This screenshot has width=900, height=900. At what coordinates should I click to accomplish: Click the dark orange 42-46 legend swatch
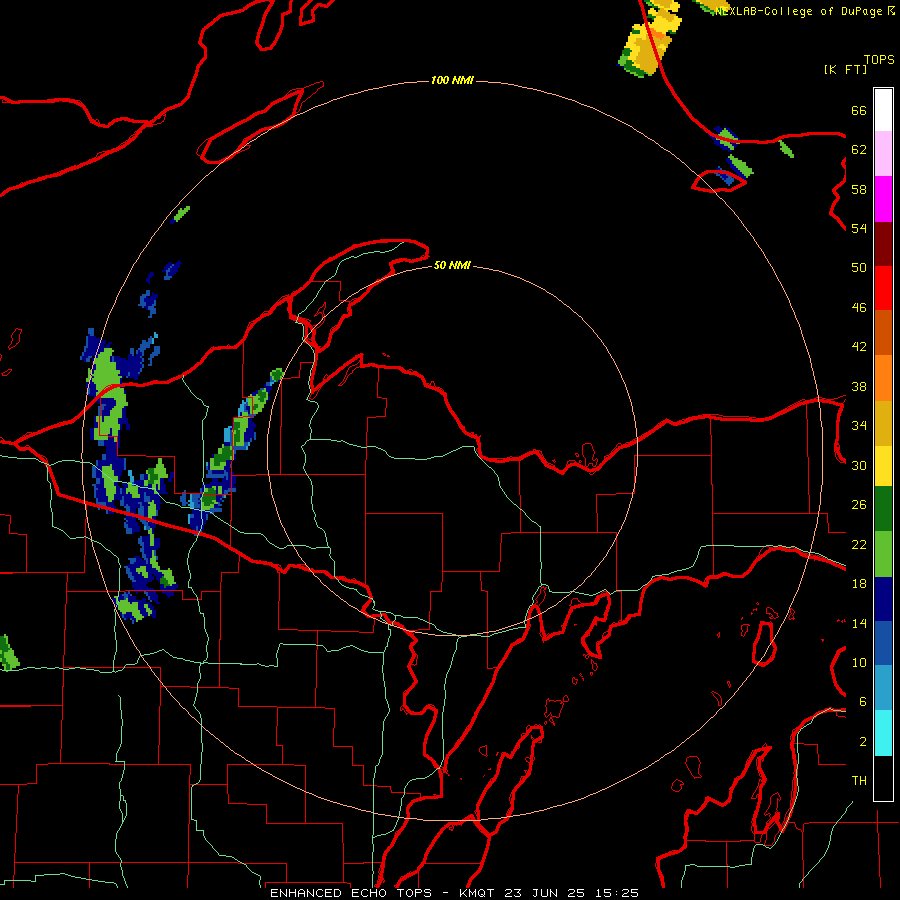[883, 332]
